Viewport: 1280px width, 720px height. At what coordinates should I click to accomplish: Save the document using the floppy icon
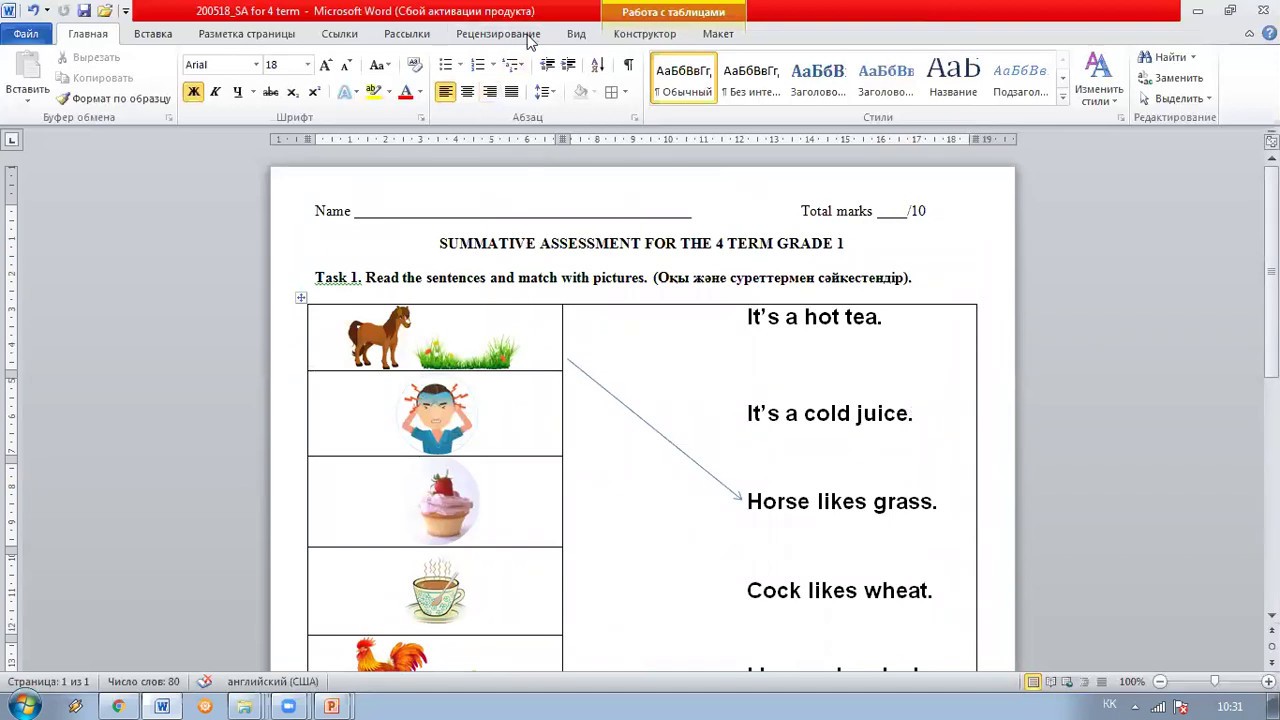[x=84, y=11]
